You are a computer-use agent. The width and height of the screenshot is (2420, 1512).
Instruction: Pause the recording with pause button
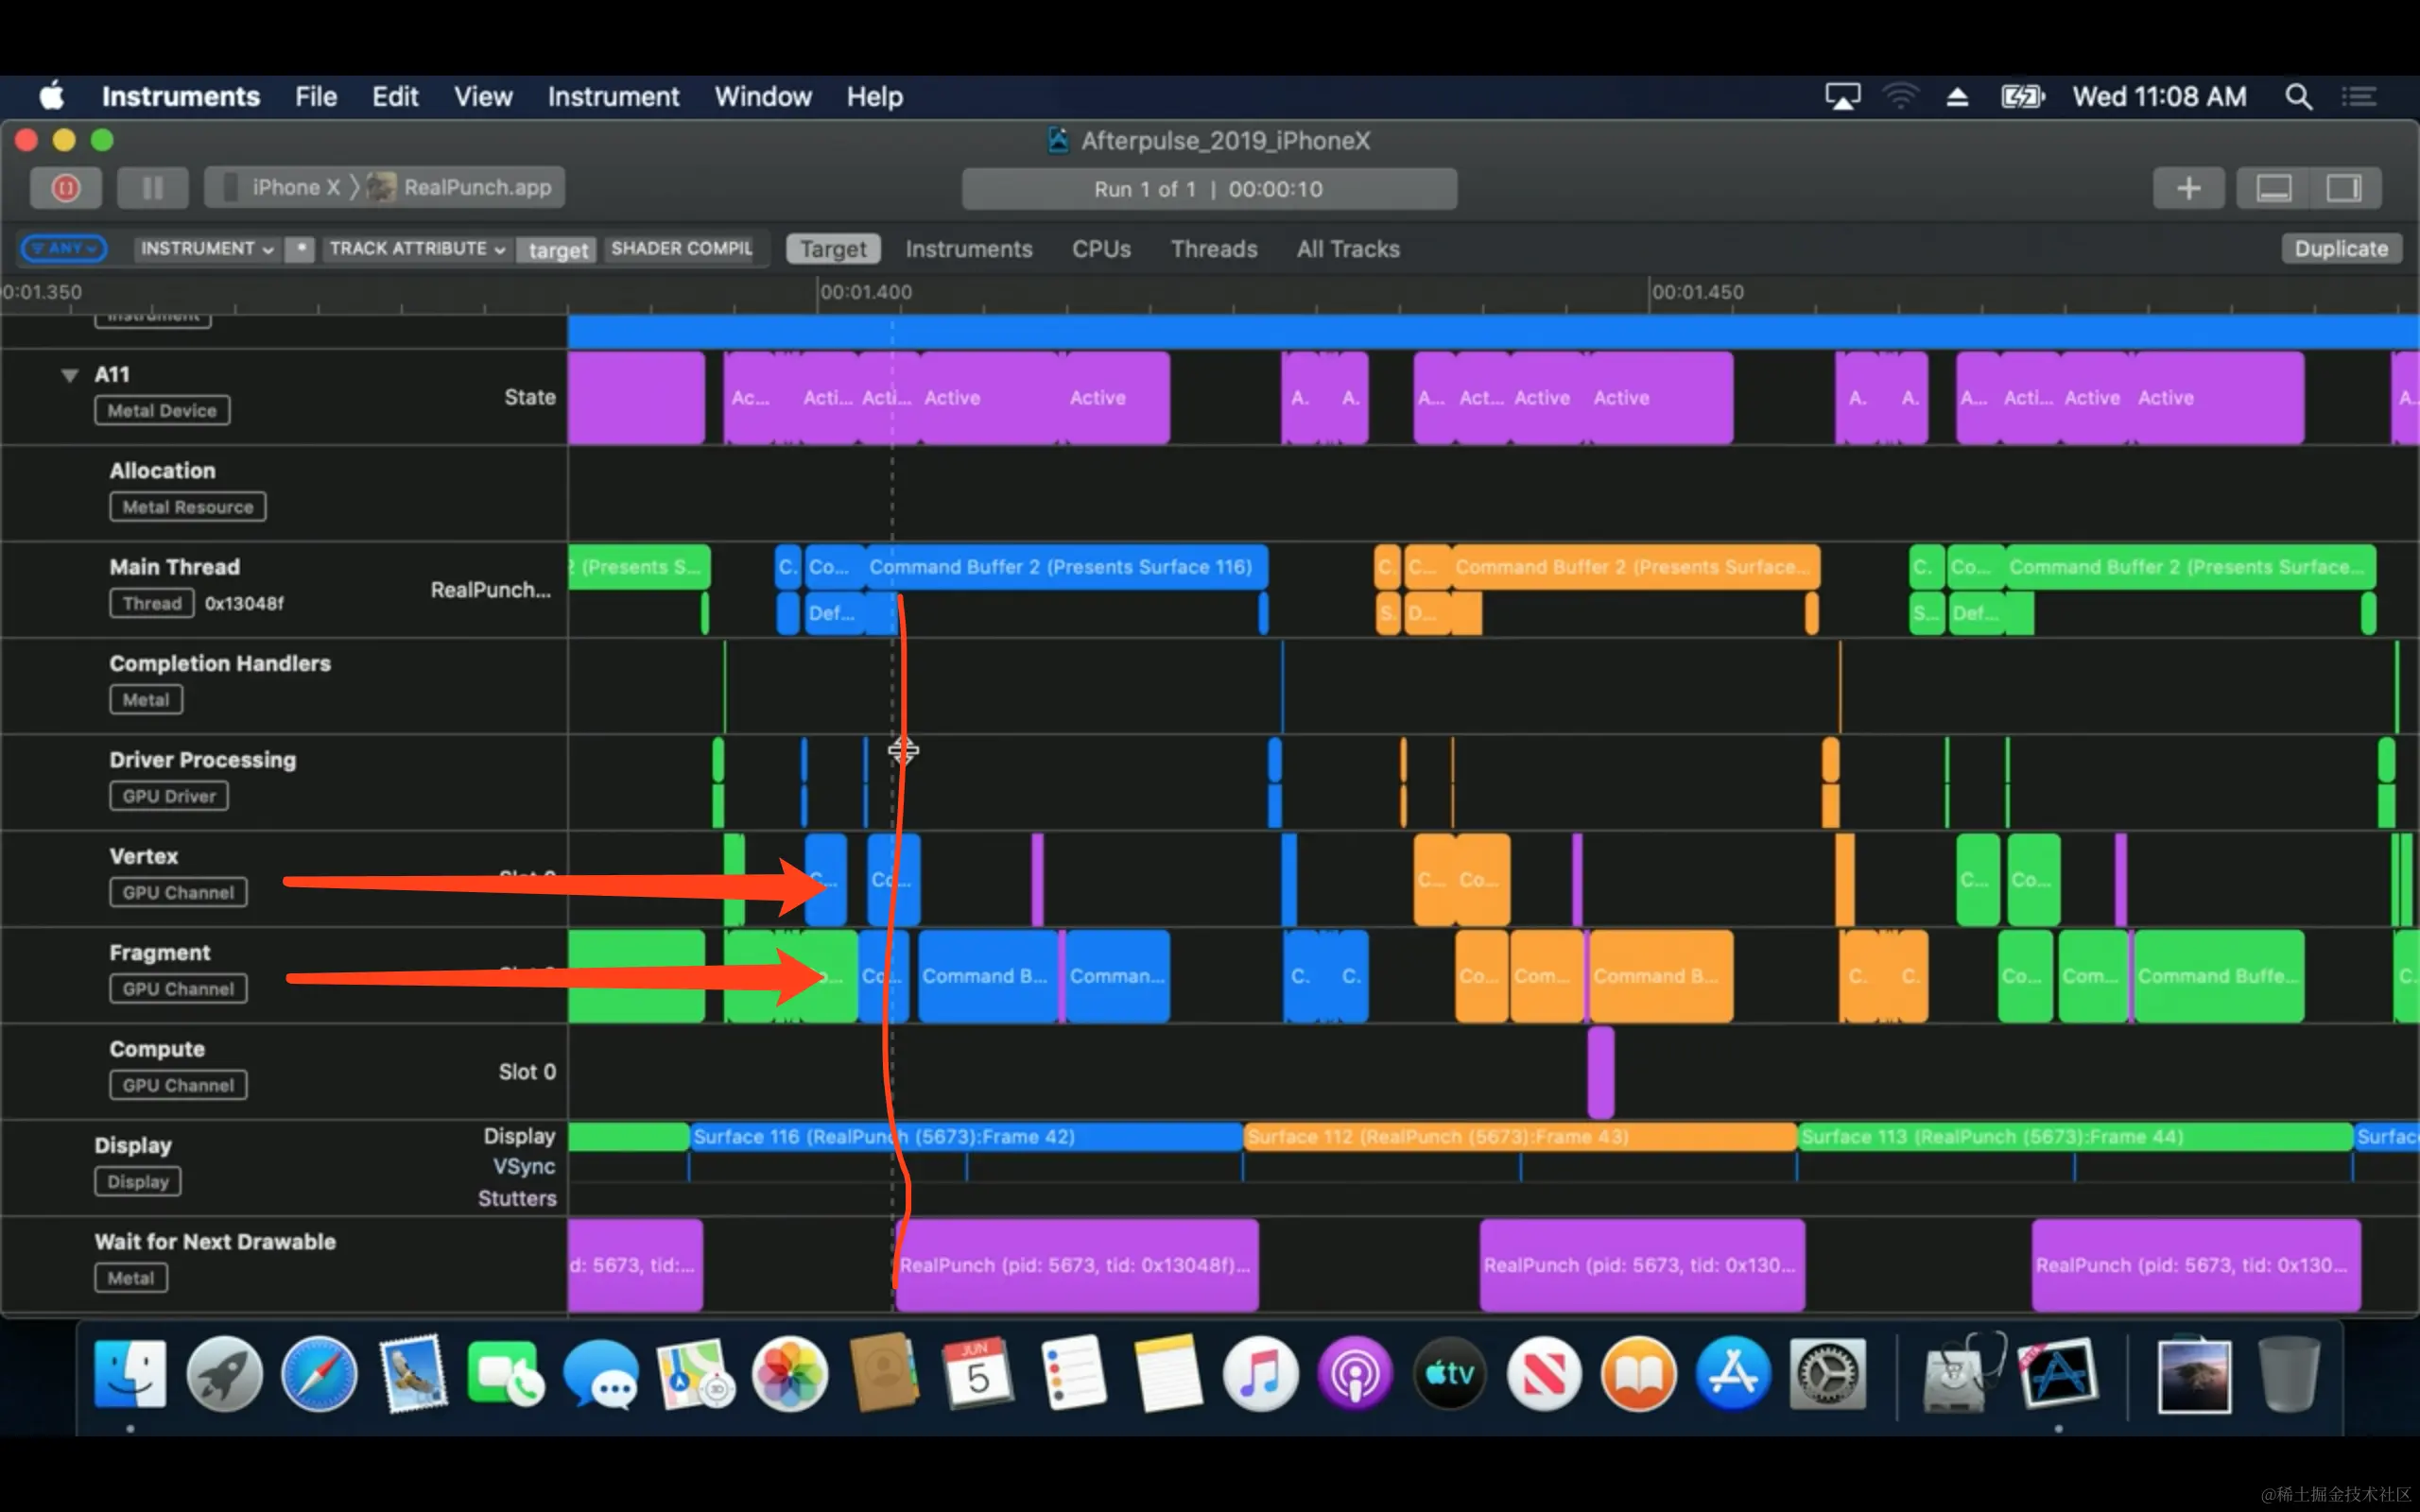click(152, 188)
